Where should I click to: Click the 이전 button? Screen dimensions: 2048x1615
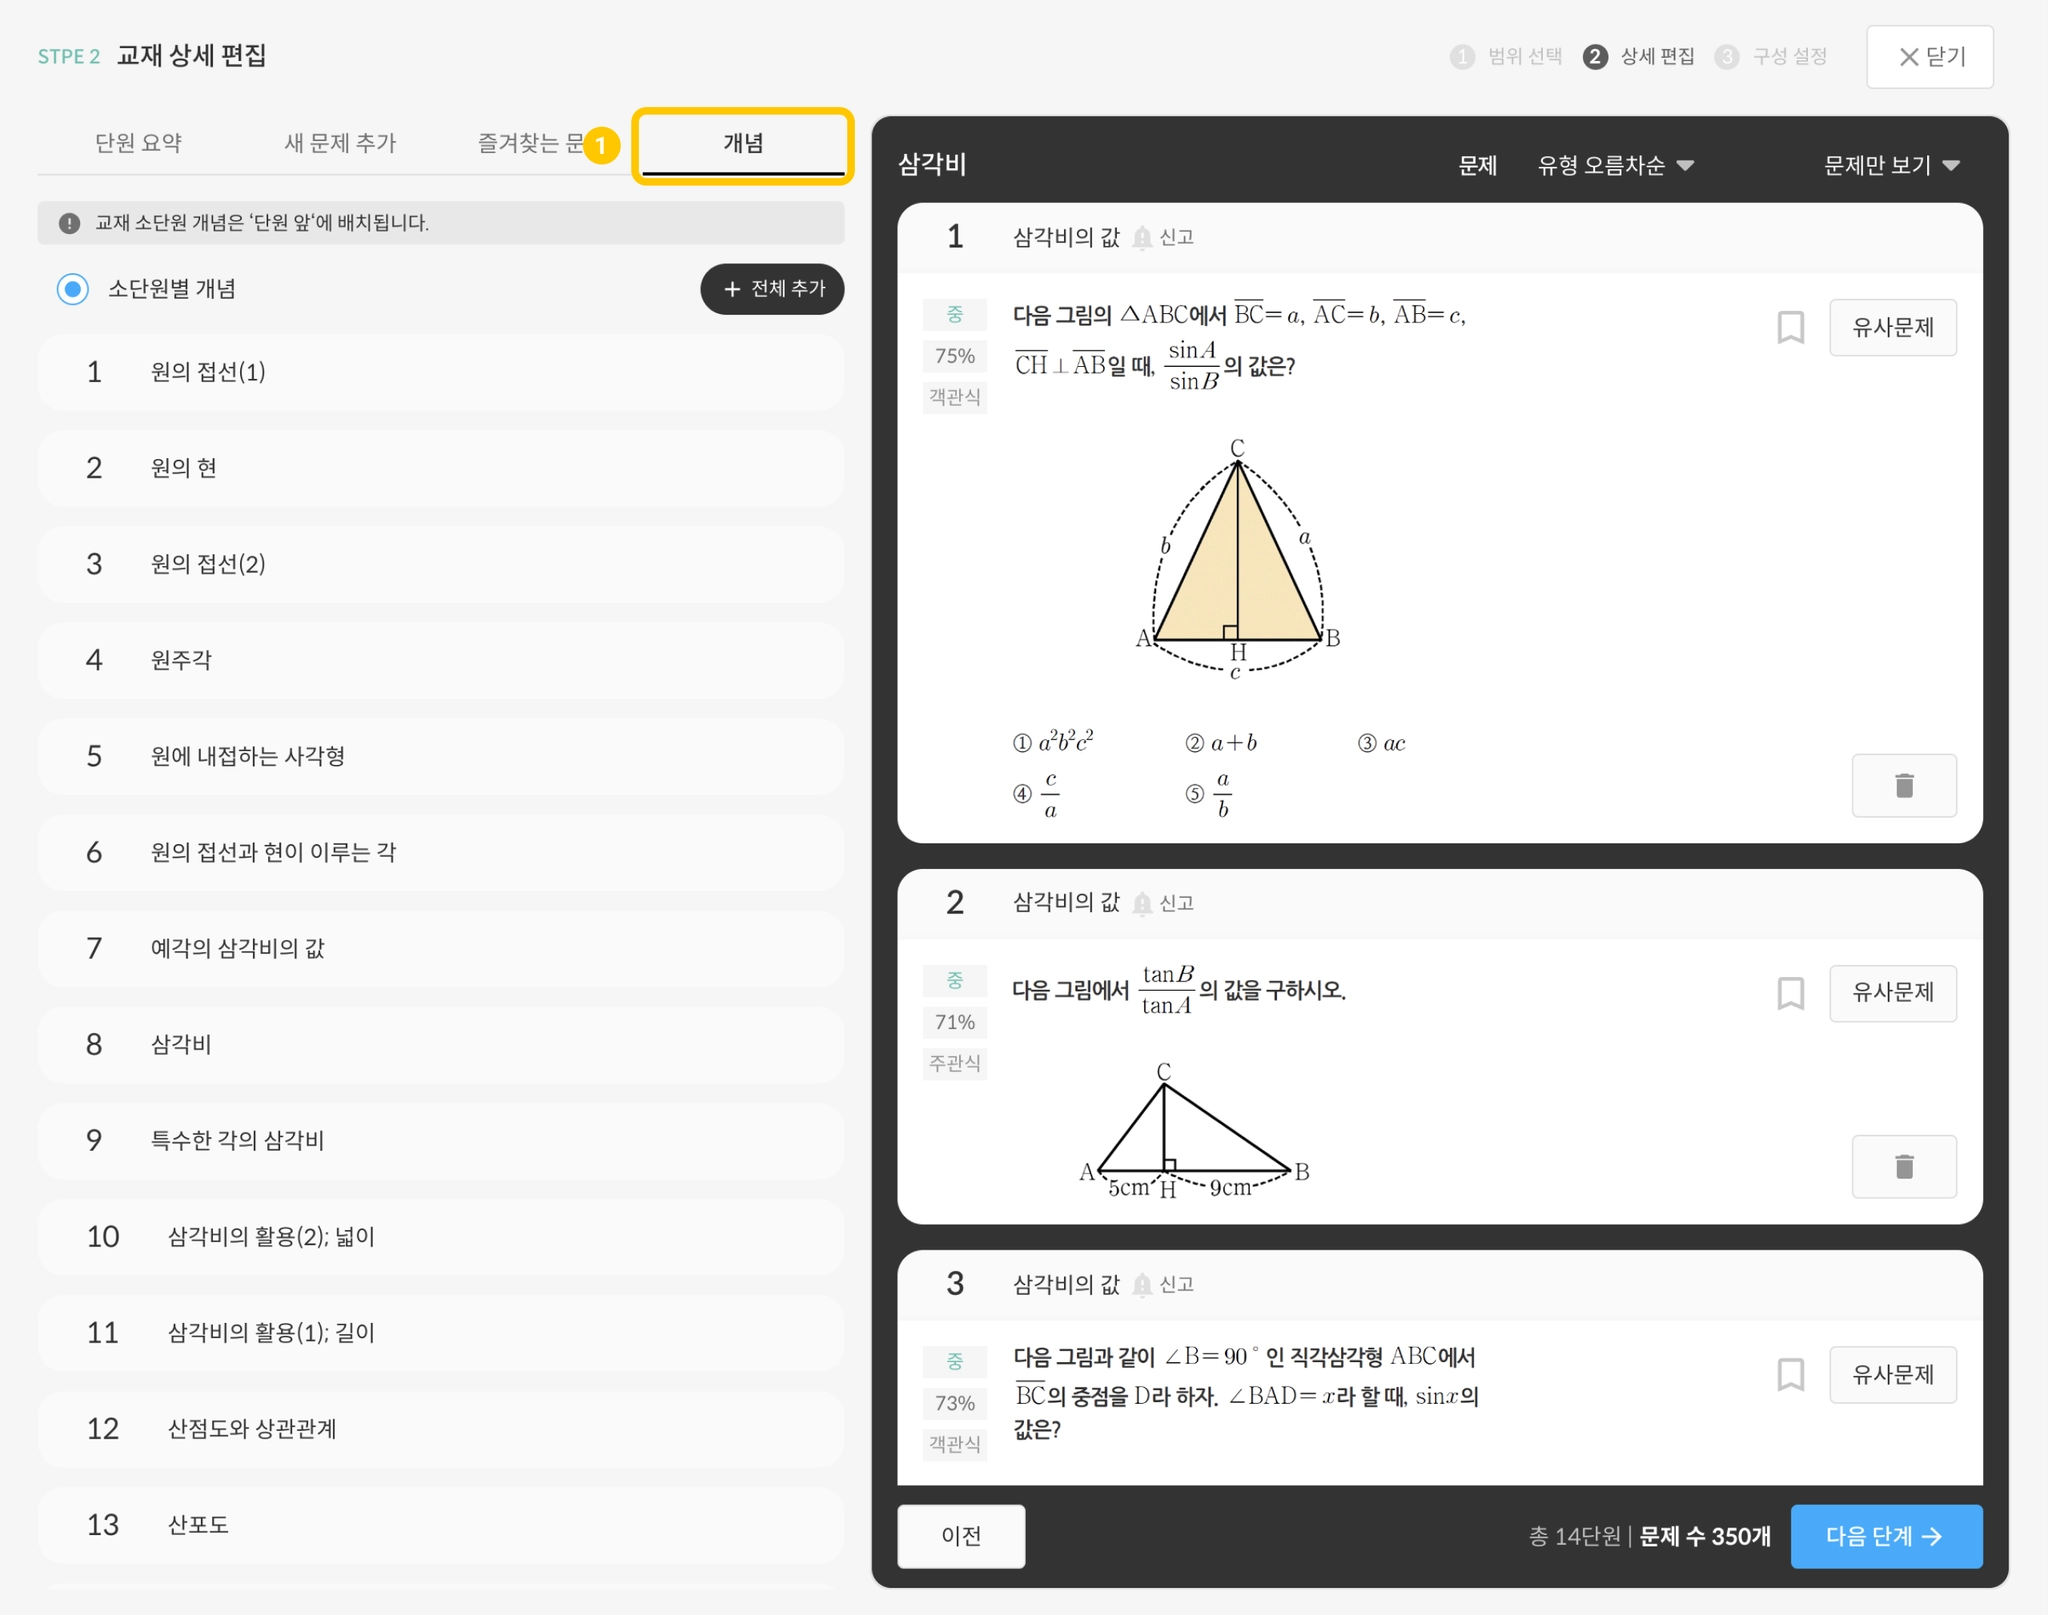(x=960, y=1536)
